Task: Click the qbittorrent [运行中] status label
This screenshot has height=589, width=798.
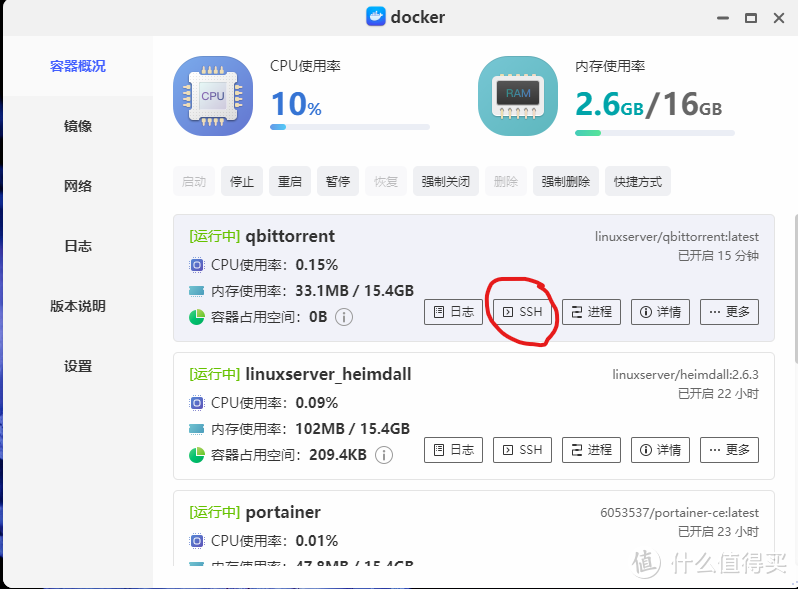Action: [214, 236]
